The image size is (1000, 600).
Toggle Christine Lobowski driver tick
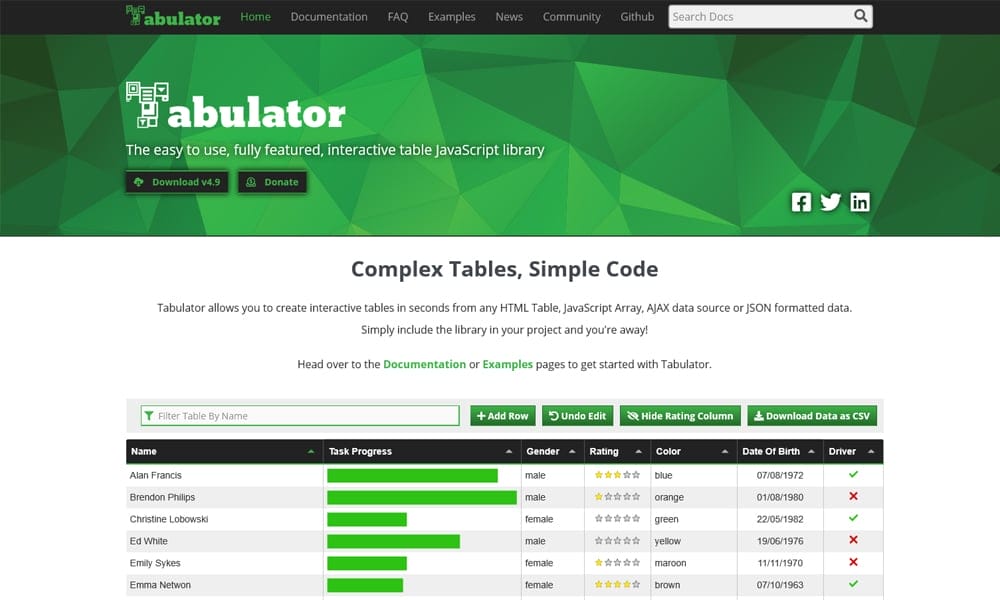click(x=853, y=518)
